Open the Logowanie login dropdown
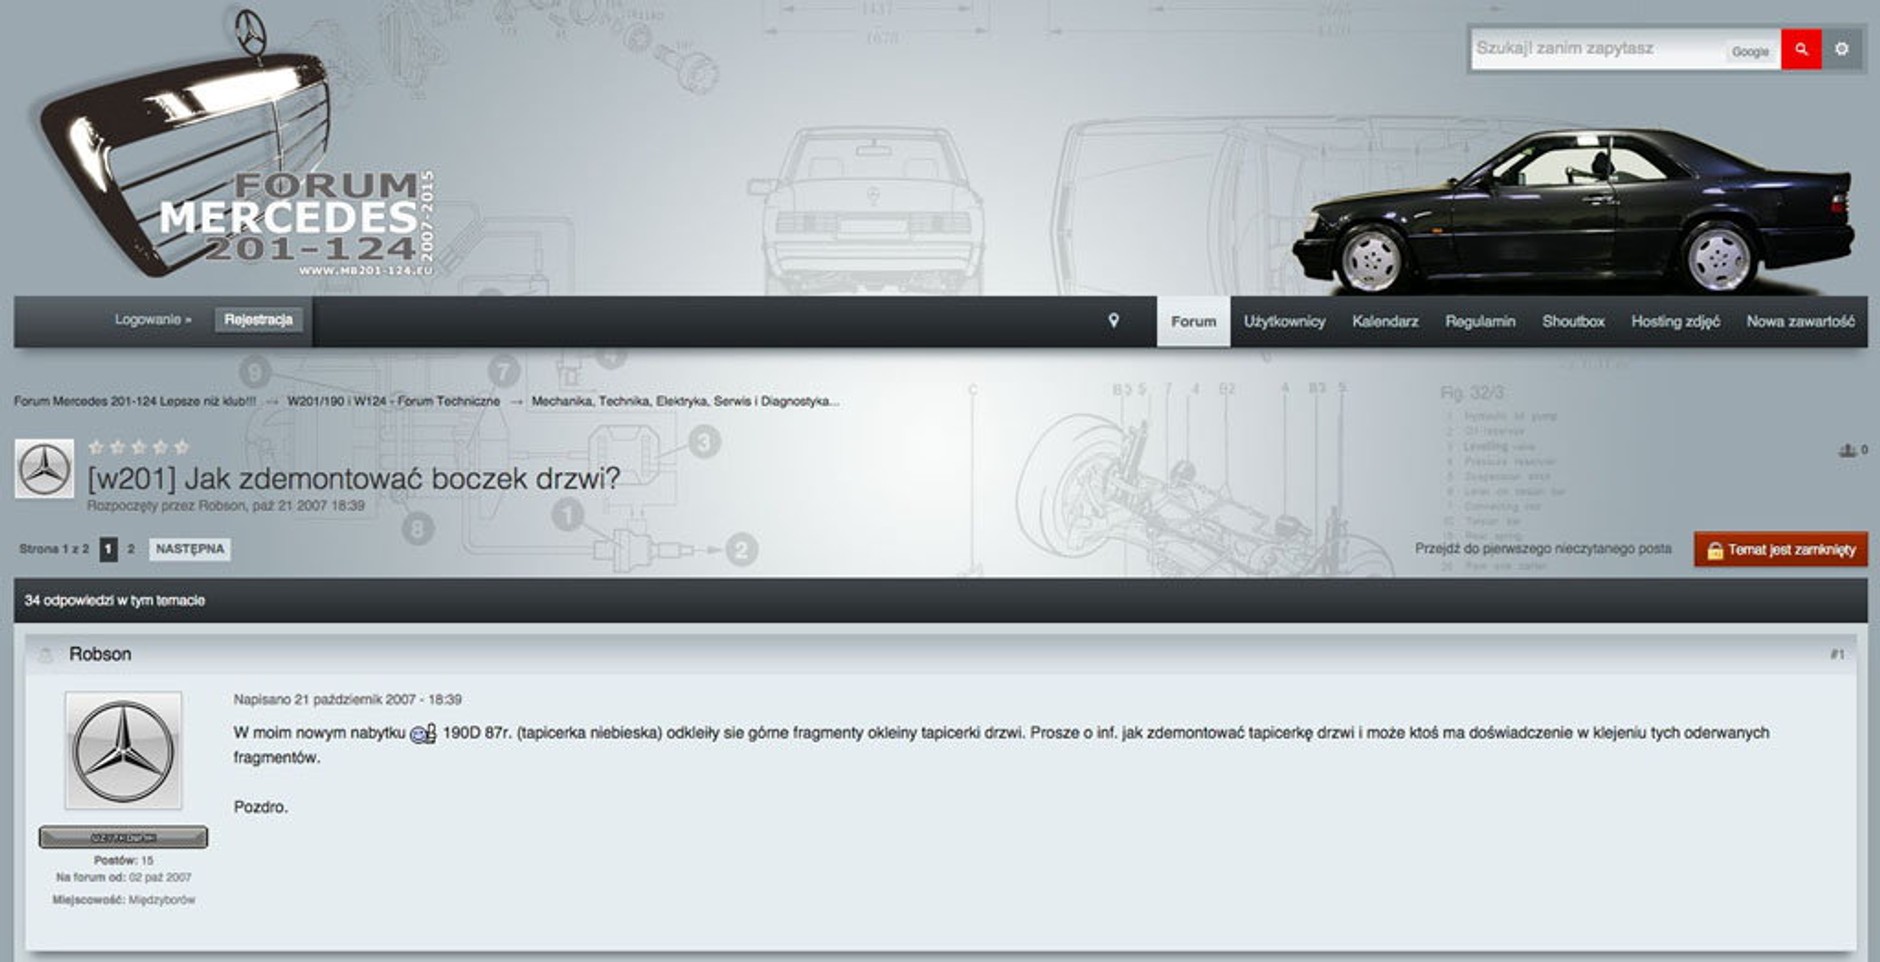The height and width of the screenshot is (962, 1880). [152, 320]
